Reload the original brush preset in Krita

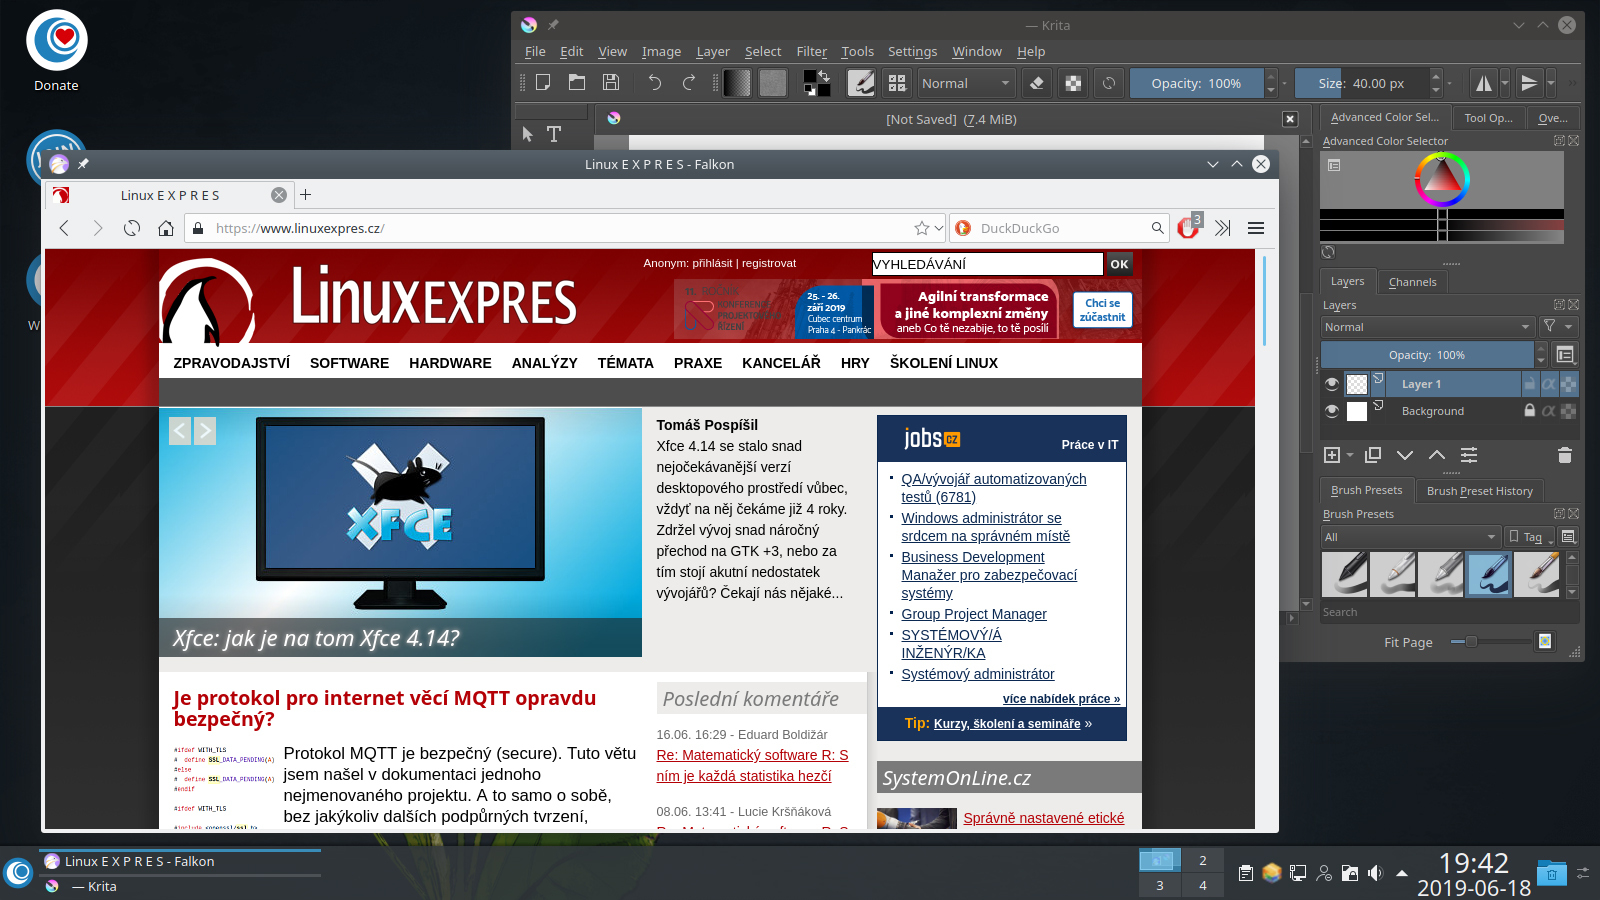coord(1109,83)
